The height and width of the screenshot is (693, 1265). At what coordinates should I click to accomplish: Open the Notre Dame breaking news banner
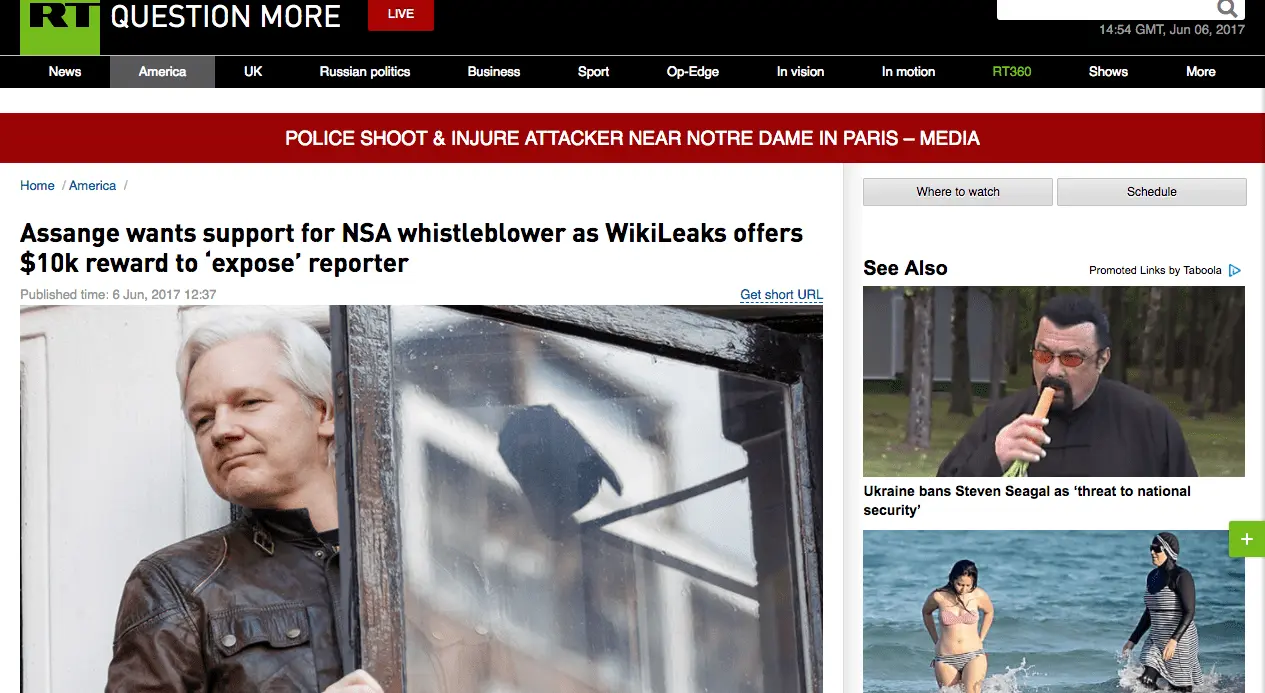632,138
